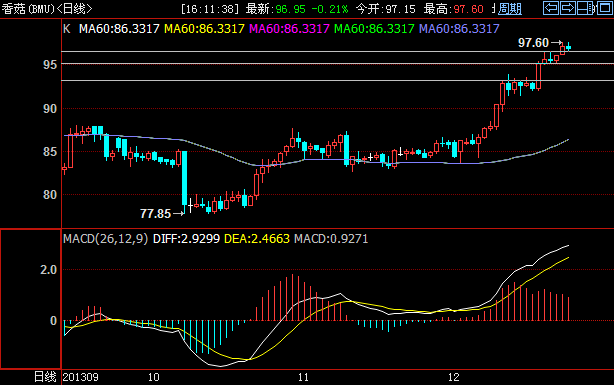Select the K indicator label

67,29
